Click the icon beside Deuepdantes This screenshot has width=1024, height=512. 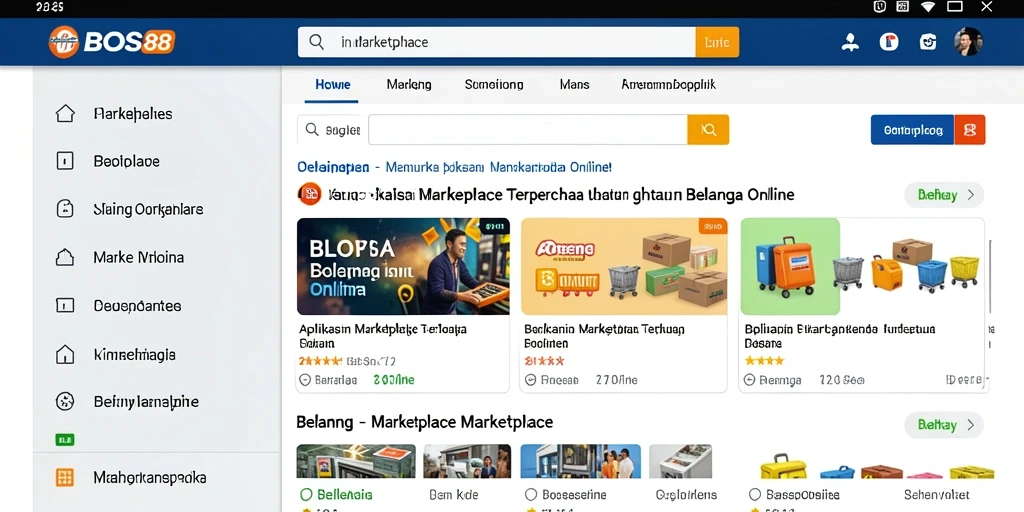(65, 305)
